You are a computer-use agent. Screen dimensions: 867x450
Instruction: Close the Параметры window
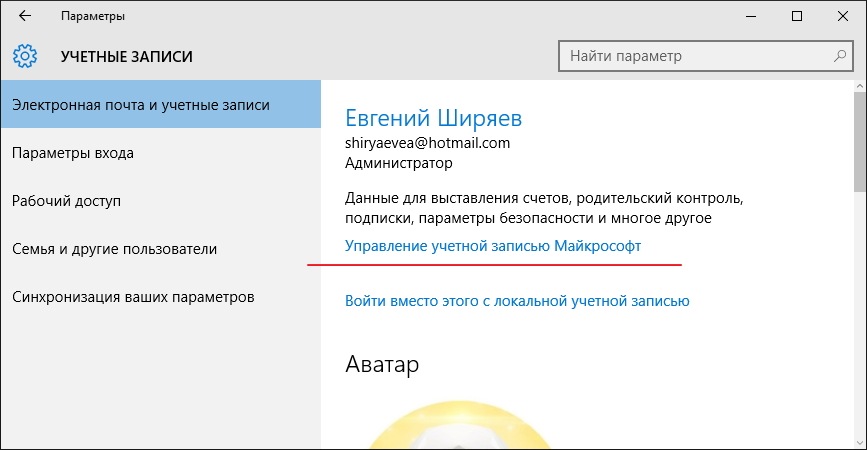pos(843,16)
